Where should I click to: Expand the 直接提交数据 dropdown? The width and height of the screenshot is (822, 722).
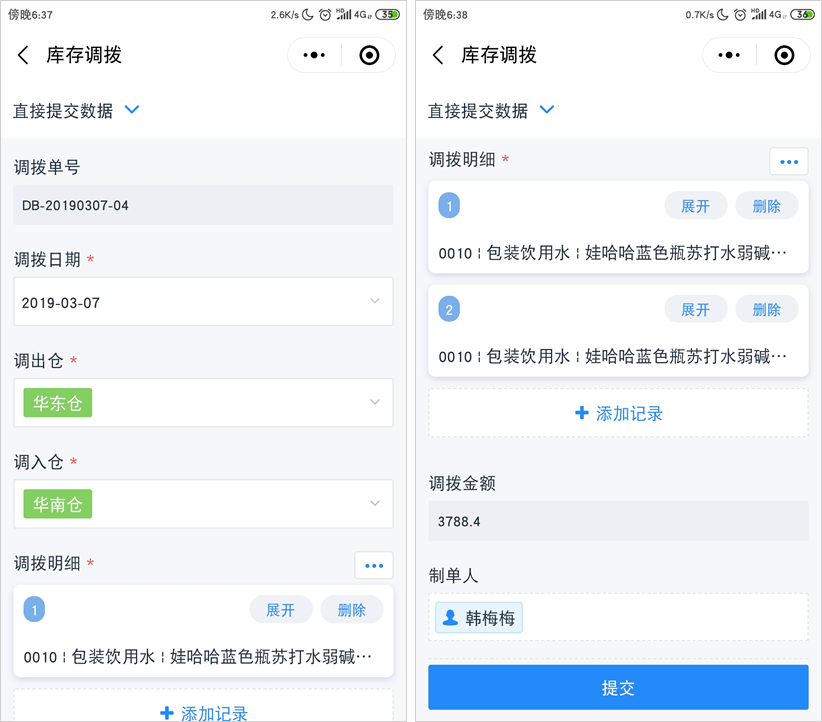131,111
